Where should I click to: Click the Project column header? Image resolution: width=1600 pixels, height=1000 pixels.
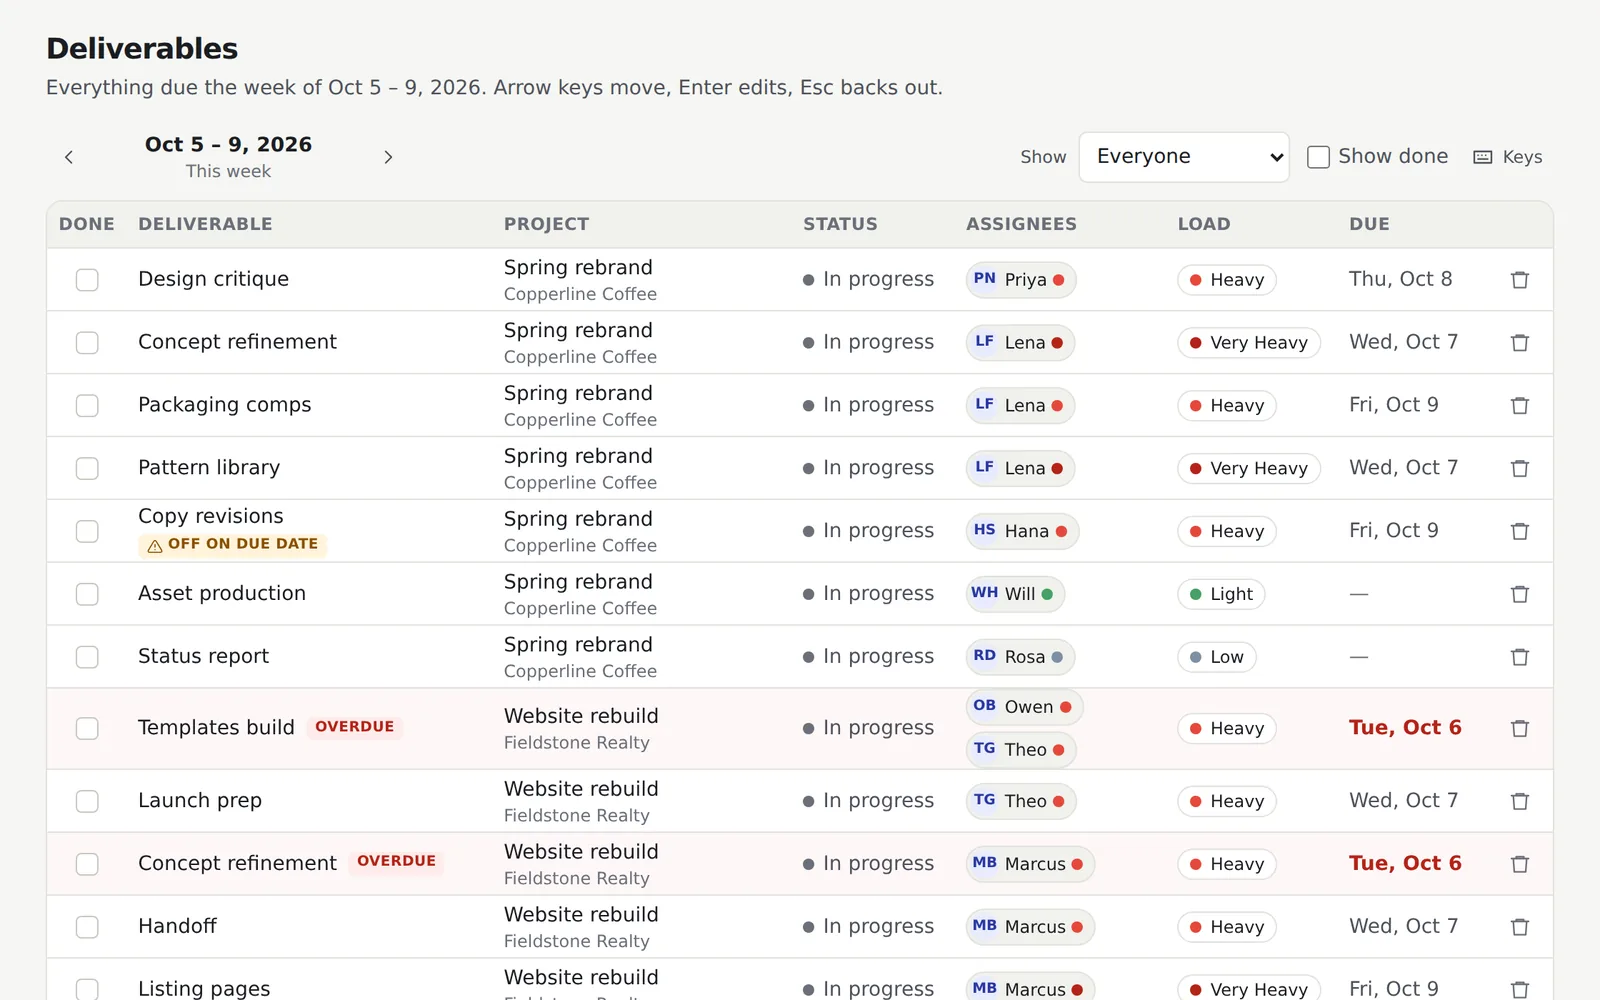point(546,224)
